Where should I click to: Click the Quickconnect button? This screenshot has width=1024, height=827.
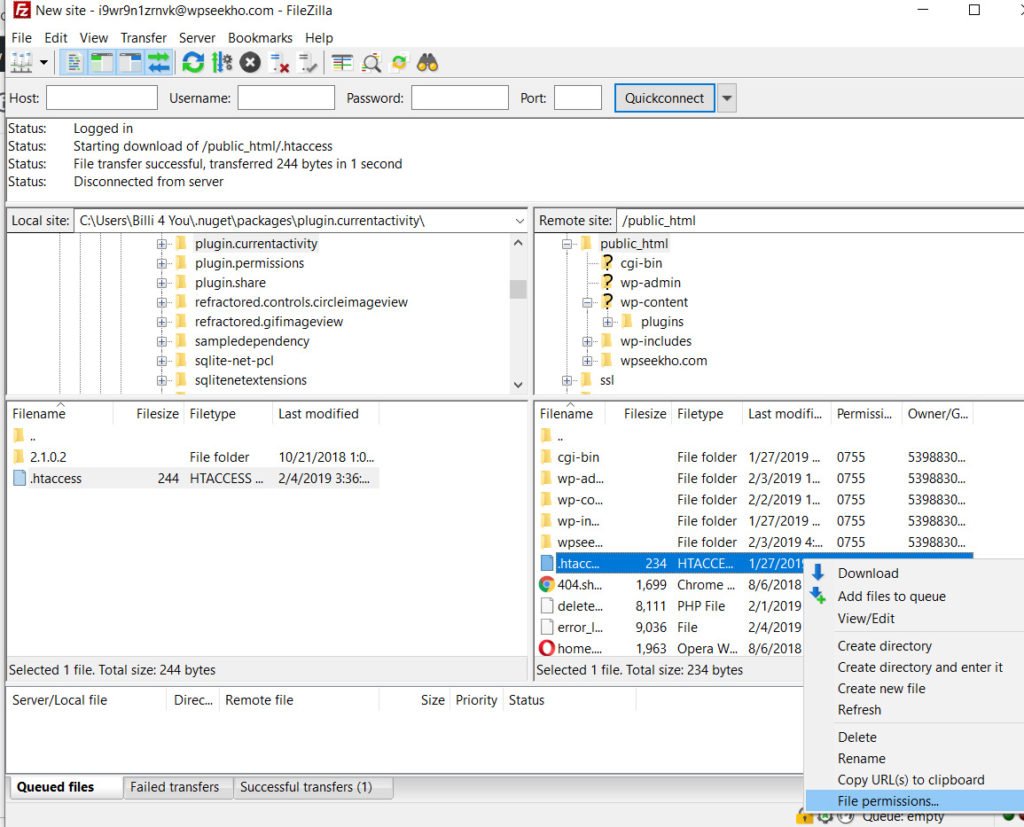point(664,98)
